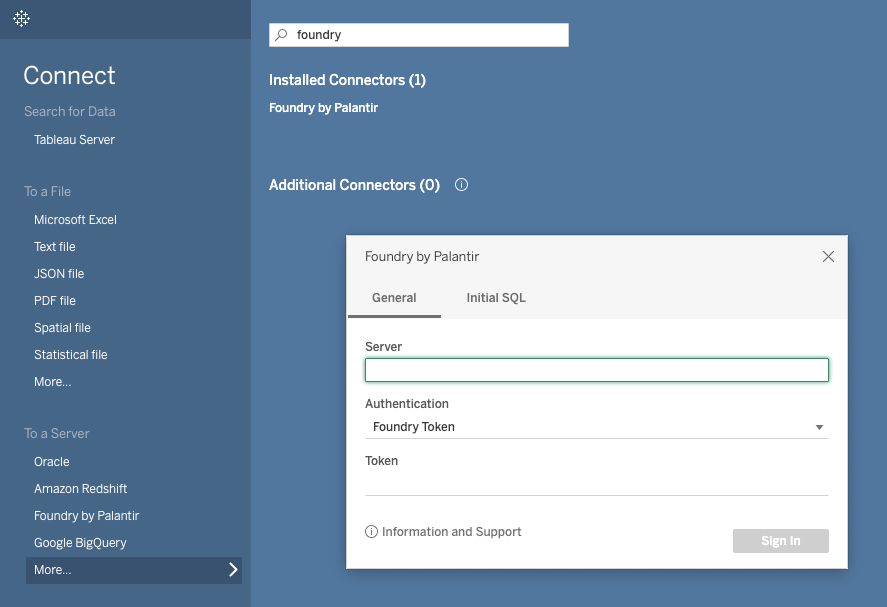Select Foundry by Palantir installed connector
The width and height of the screenshot is (887, 607).
tap(324, 108)
